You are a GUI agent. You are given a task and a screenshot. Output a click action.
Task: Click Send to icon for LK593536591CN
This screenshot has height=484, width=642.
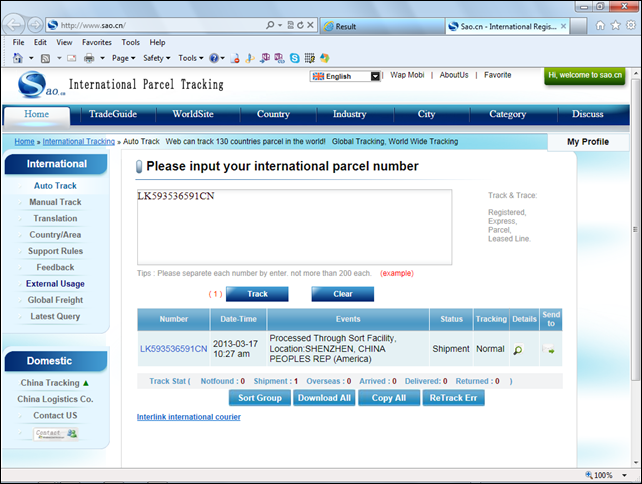[548, 349]
